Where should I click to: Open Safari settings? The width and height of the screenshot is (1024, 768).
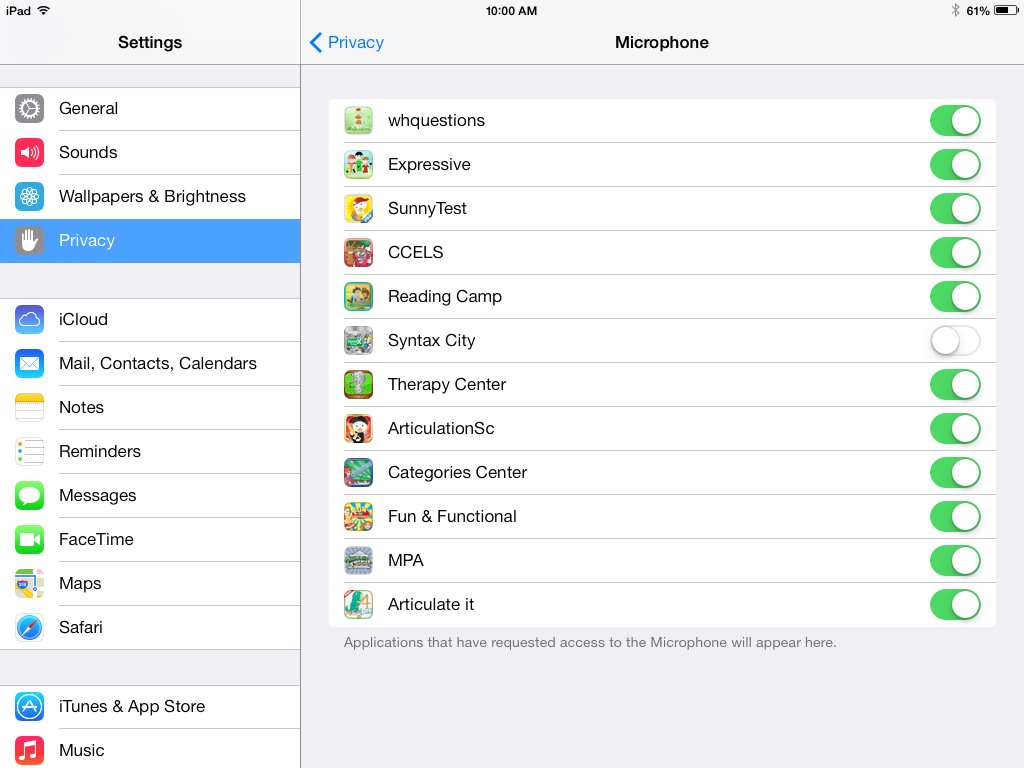click(150, 628)
